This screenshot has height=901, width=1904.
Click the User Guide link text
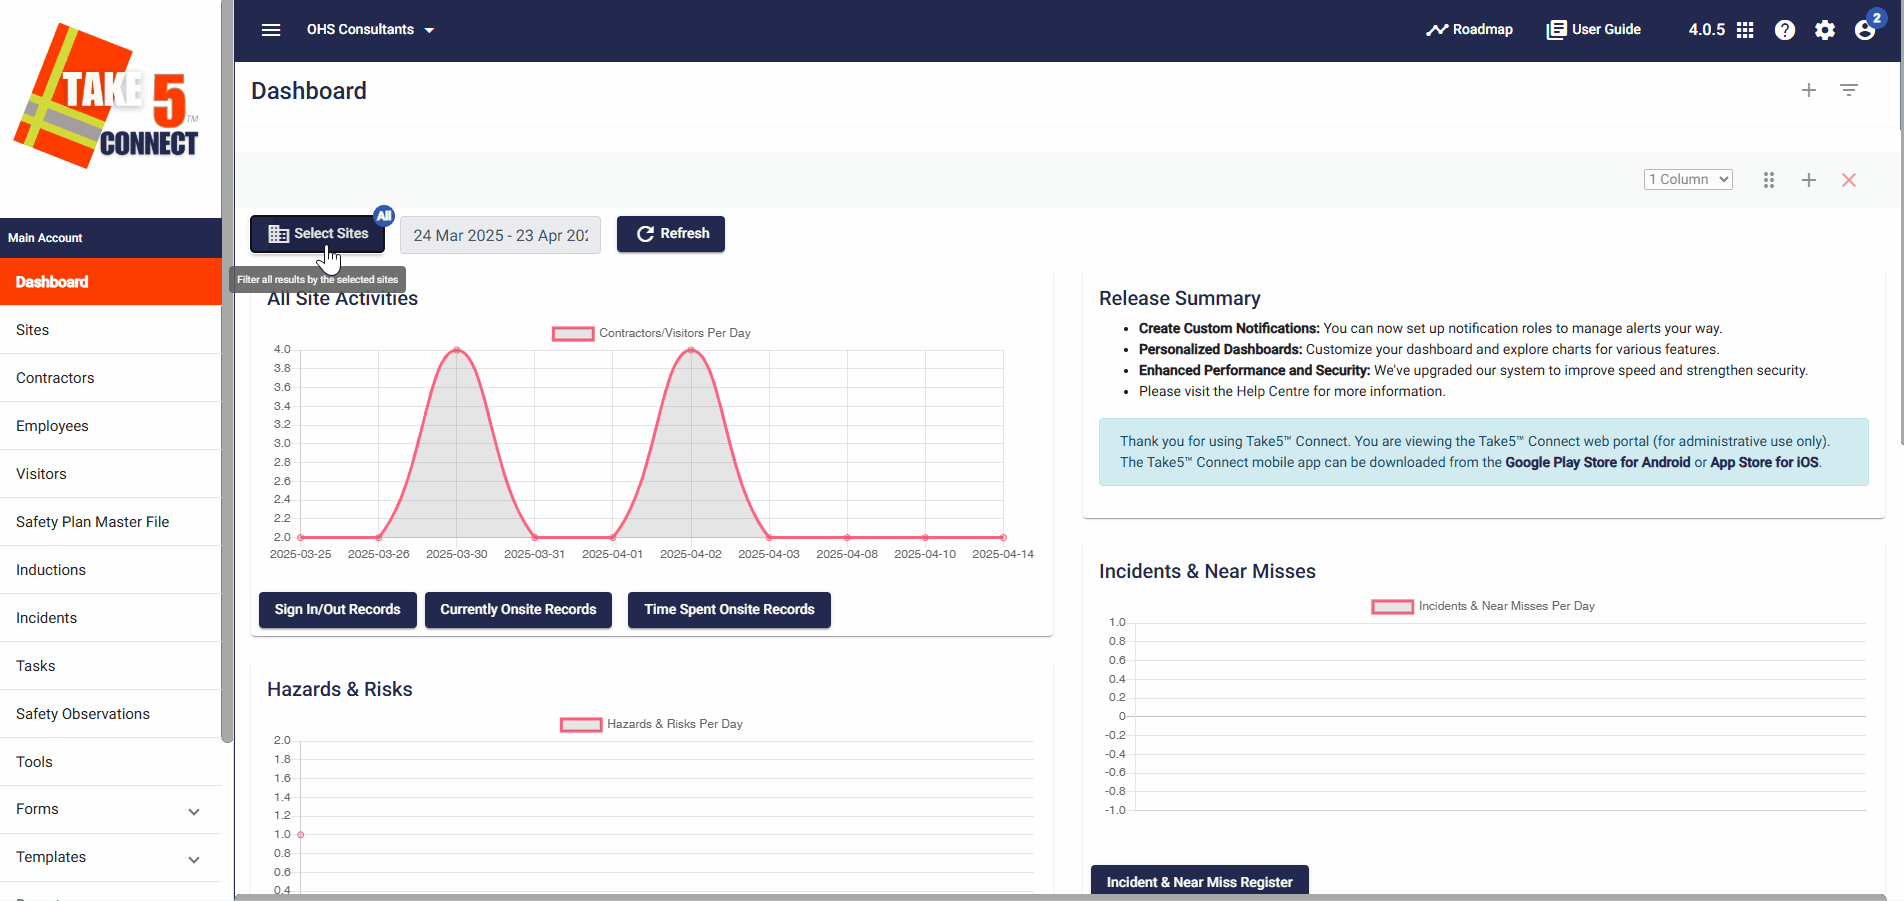pos(1606,30)
